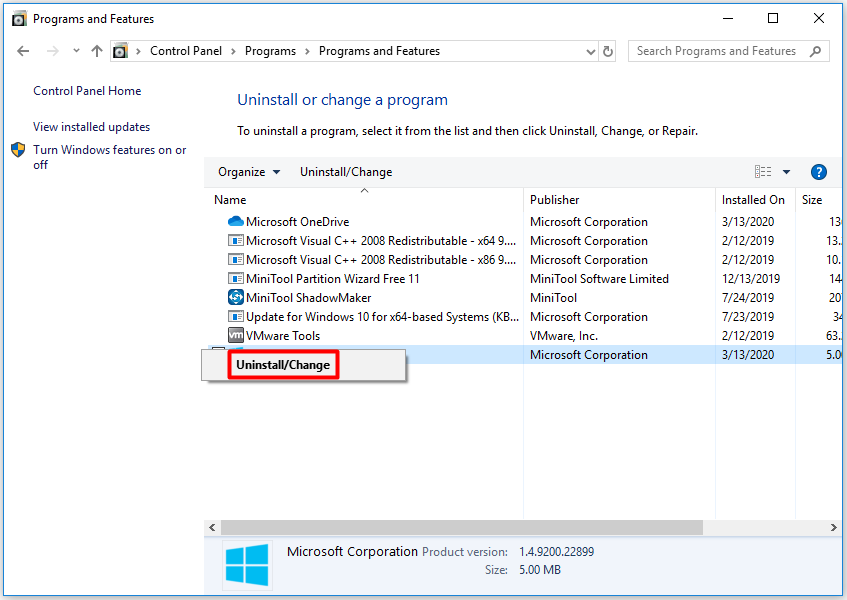Click the VMware Tools vm icon
Viewport: 847px width, 600px height.
point(236,335)
